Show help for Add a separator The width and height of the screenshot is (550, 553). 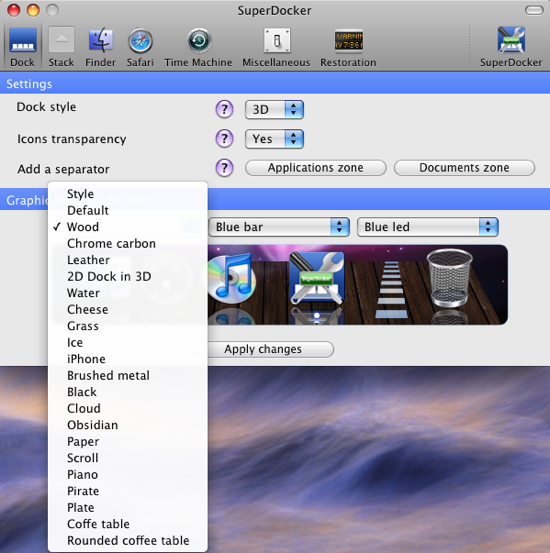[224, 168]
